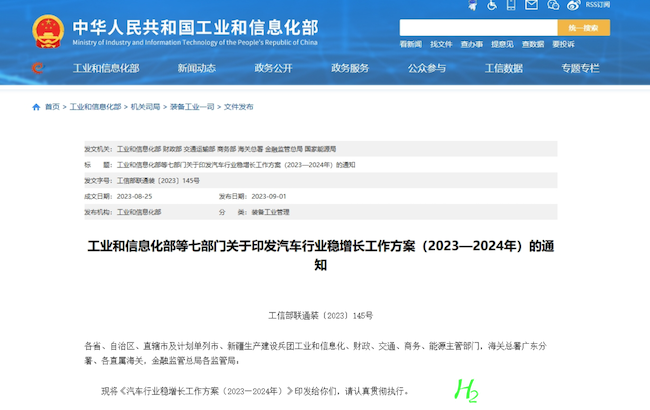Go to 文件发布 breadcrumb link
Viewport: 650px width, 410px height.
pos(238,107)
